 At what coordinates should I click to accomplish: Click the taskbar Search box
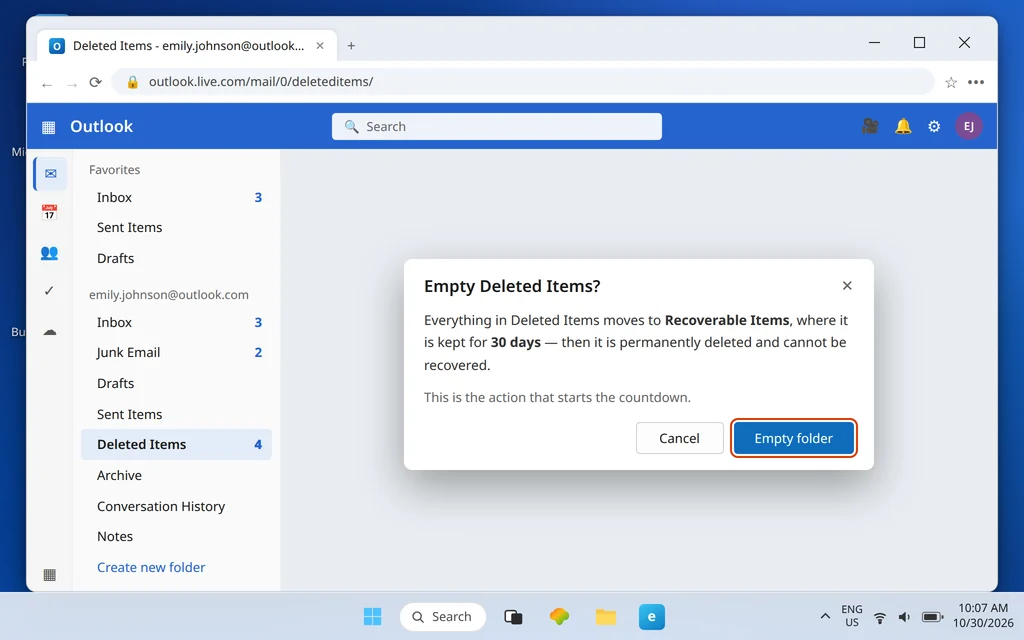443,616
